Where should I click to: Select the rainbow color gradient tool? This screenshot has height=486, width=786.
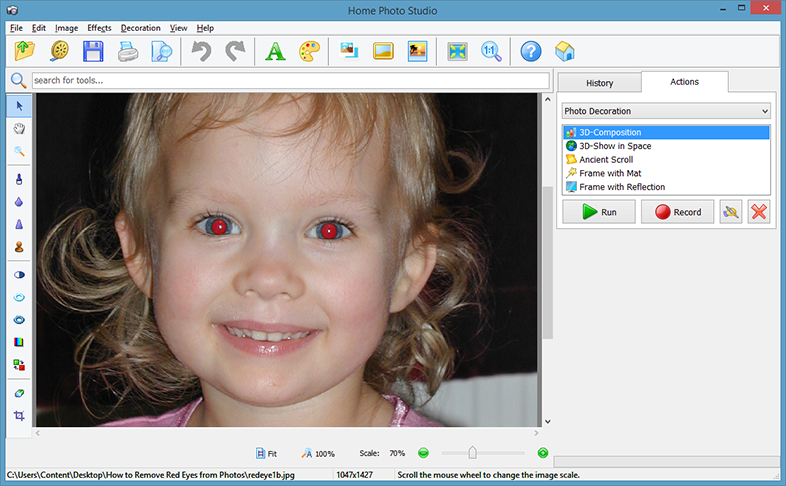19,342
